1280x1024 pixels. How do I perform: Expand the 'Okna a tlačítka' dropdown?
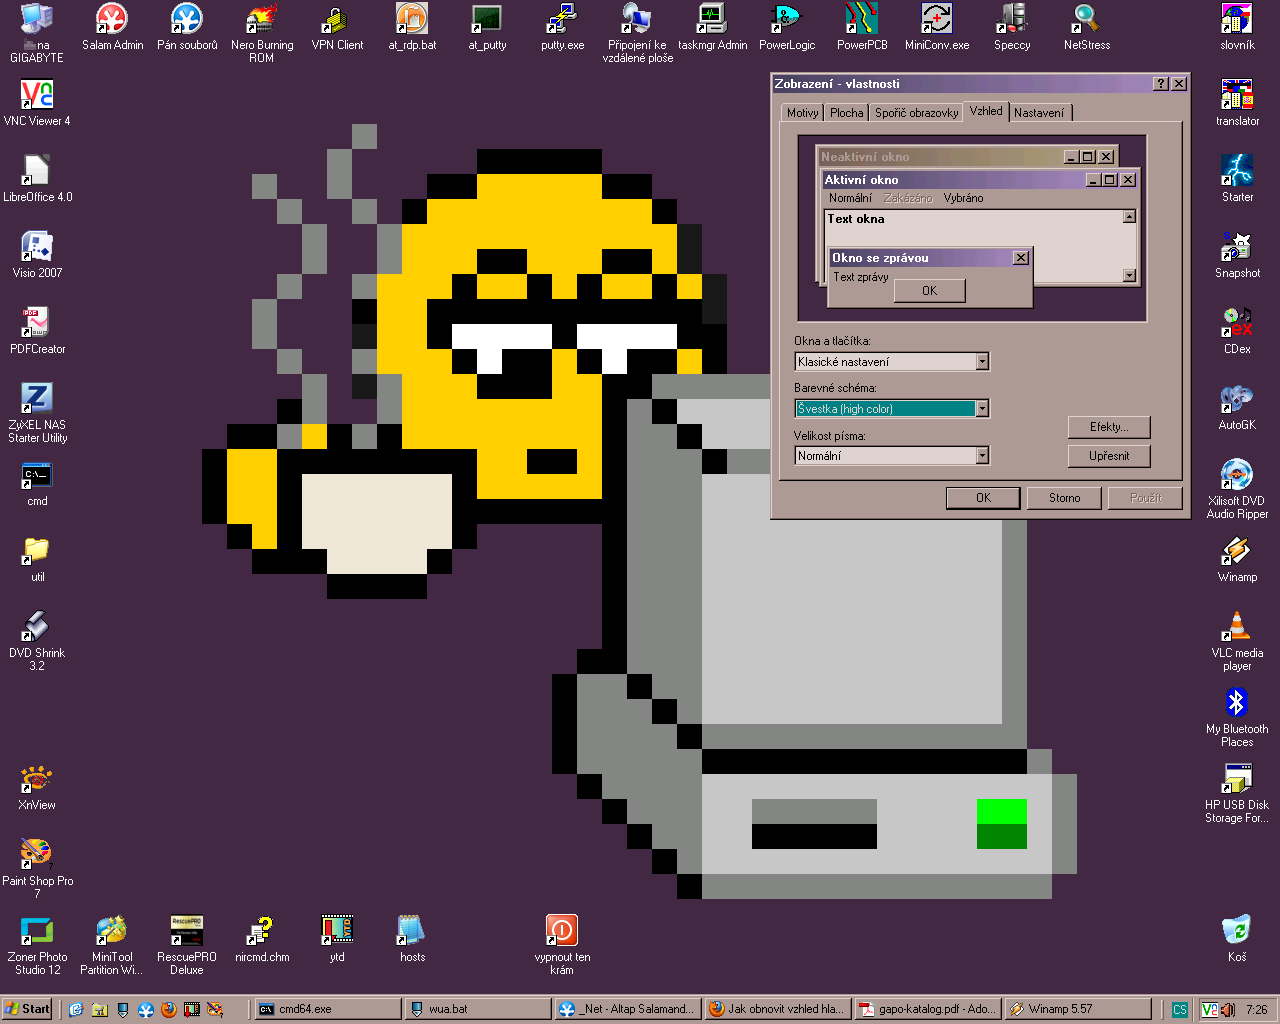pos(982,362)
